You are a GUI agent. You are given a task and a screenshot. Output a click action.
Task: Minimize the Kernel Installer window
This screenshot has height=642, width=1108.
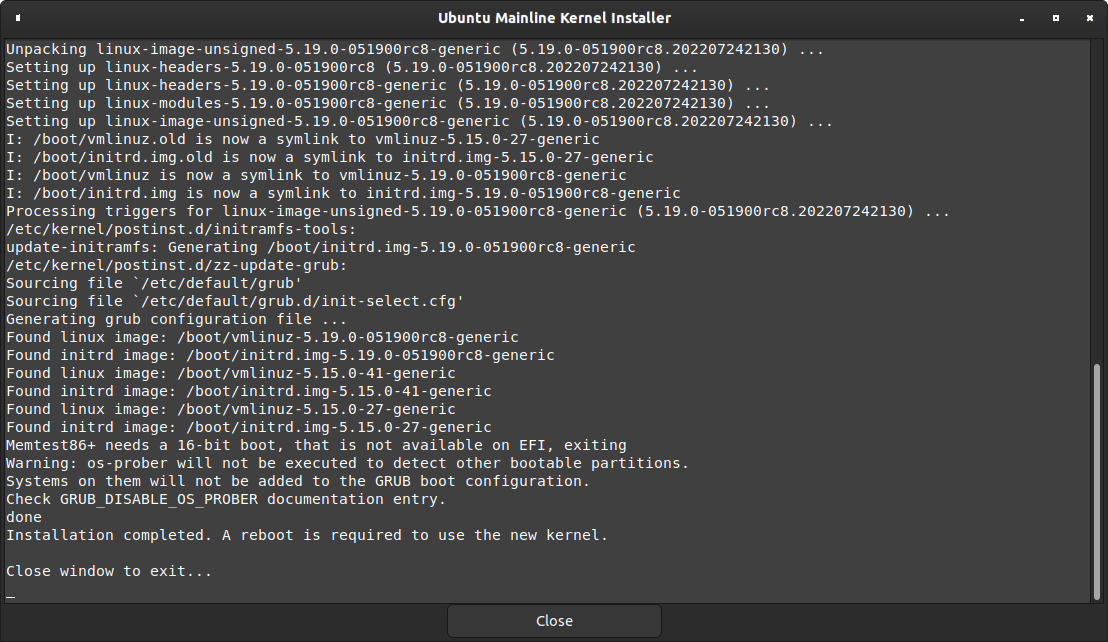1023,18
